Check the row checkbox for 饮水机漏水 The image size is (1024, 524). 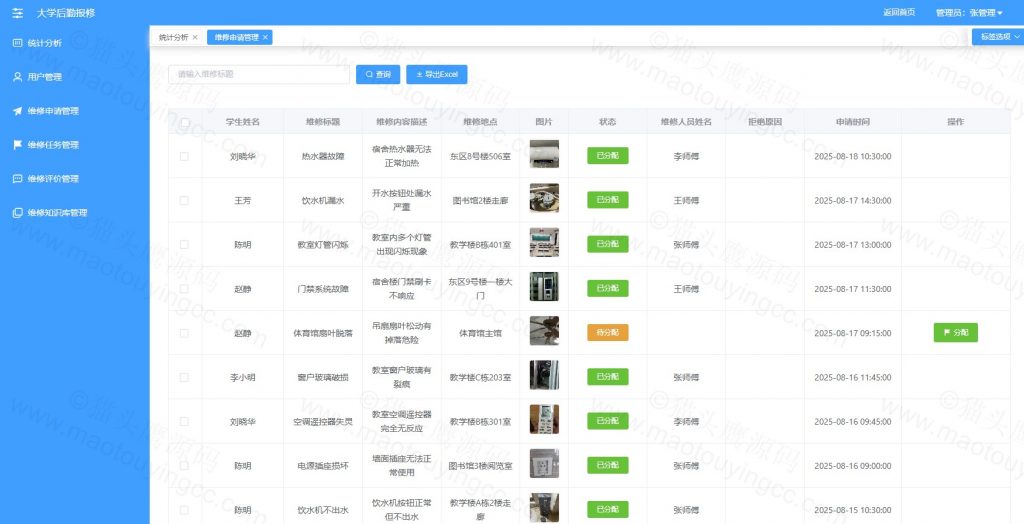(x=184, y=201)
